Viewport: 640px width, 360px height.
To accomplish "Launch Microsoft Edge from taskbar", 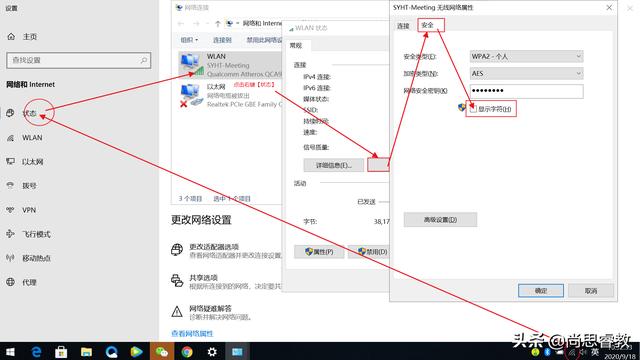I will pos(36,352).
